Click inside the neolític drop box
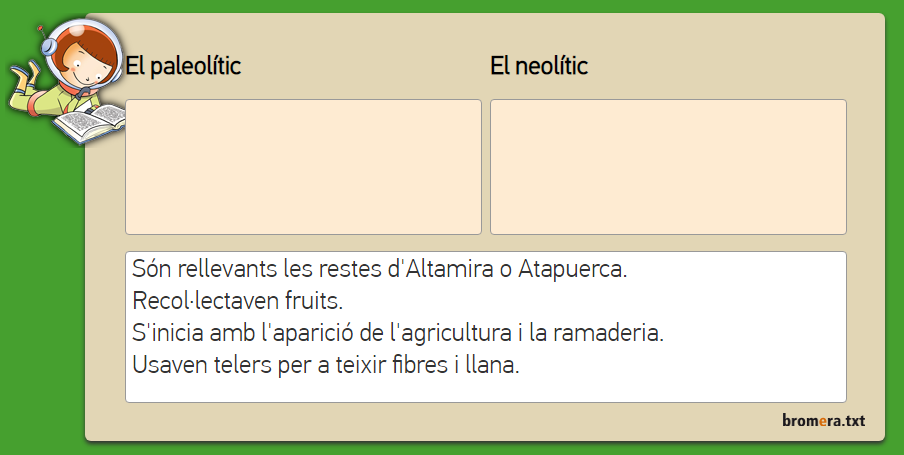This screenshot has height=455, width=904. [x=668, y=167]
